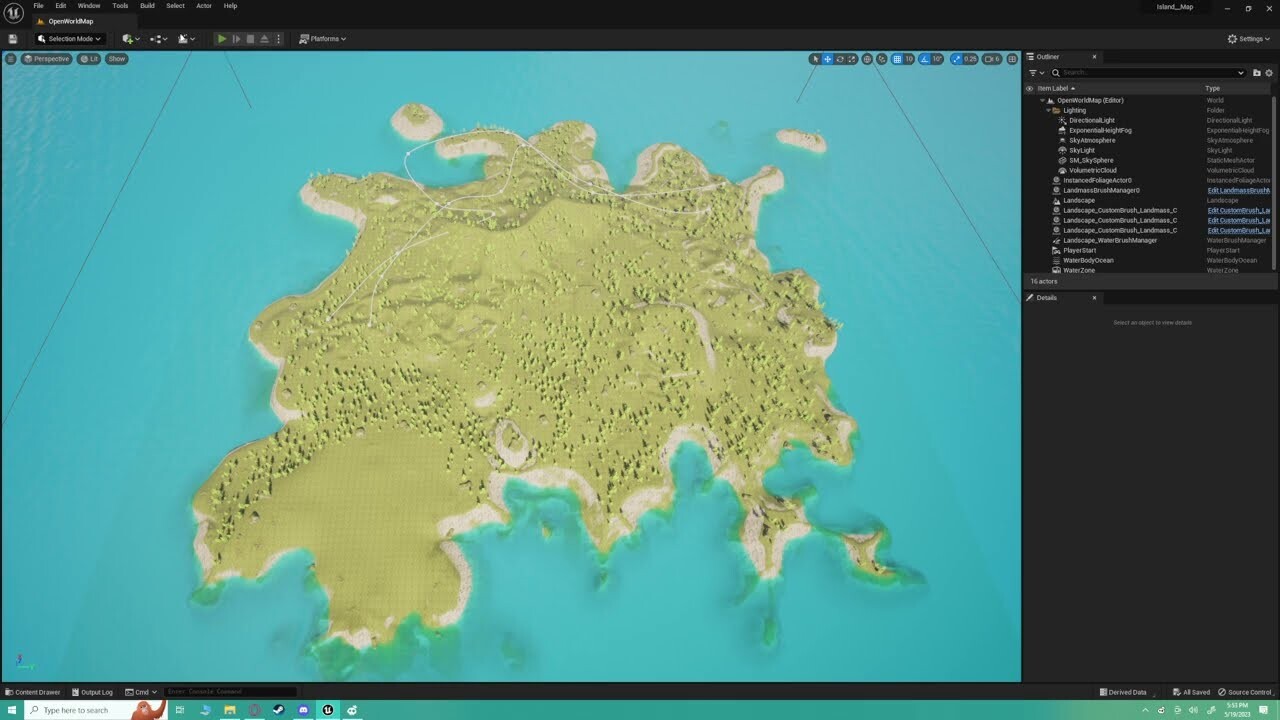Open the Content Drawer
1280x720 pixels.
click(33, 691)
